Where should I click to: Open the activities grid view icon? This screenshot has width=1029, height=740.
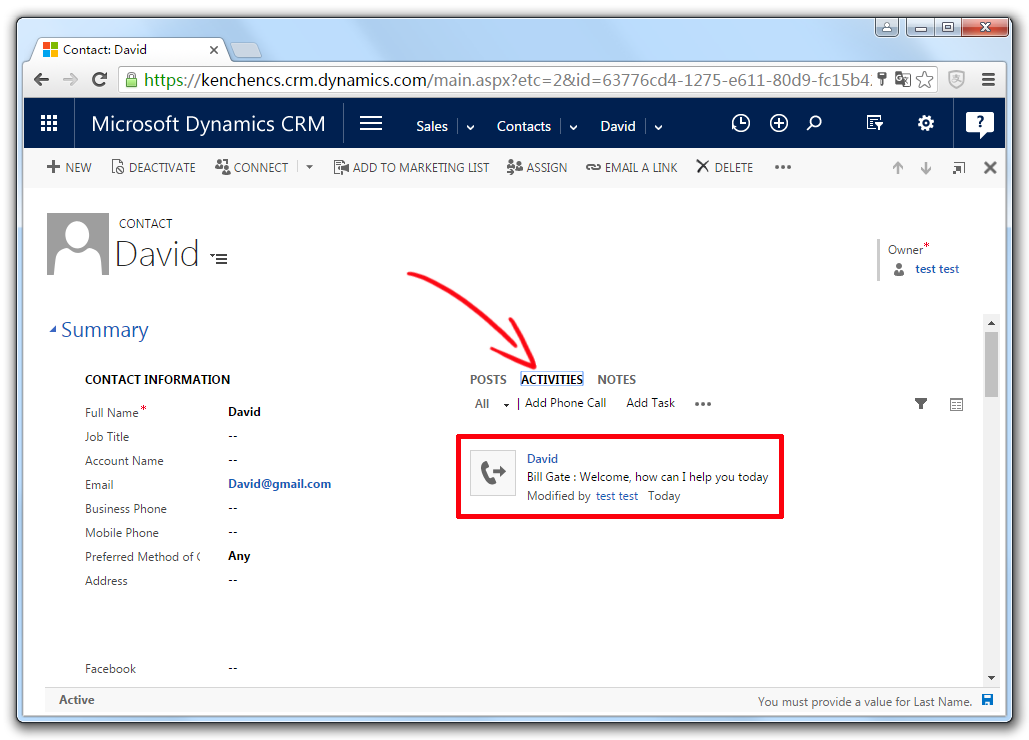956,404
